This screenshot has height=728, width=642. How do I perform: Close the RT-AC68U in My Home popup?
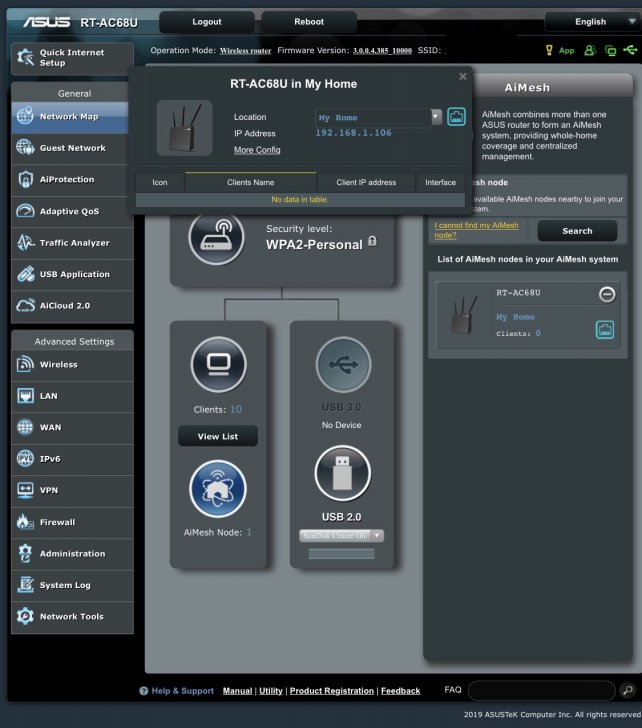pos(463,77)
